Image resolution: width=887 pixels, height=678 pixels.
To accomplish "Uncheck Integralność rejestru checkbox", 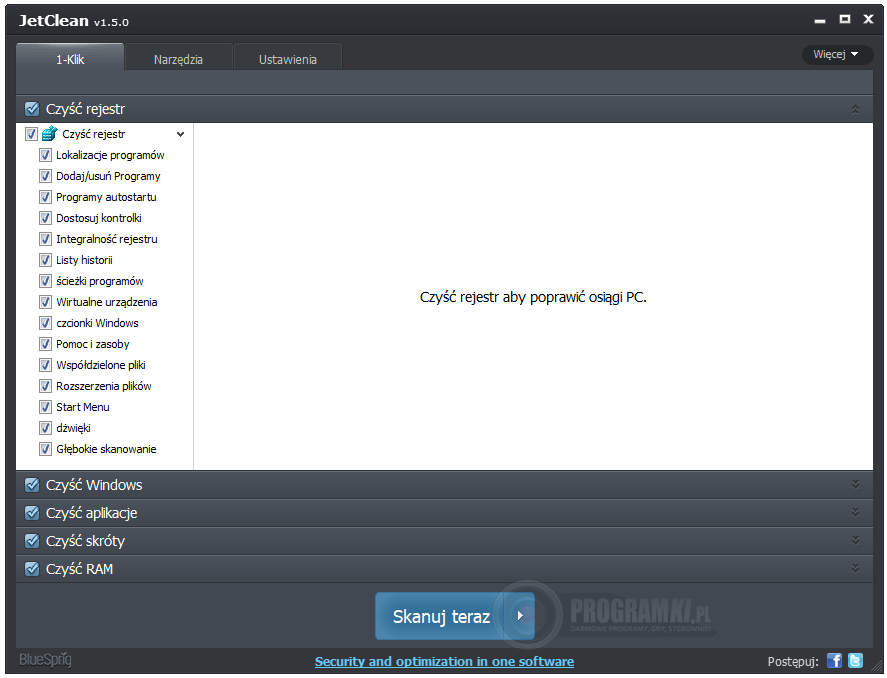I will click(x=45, y=239).
